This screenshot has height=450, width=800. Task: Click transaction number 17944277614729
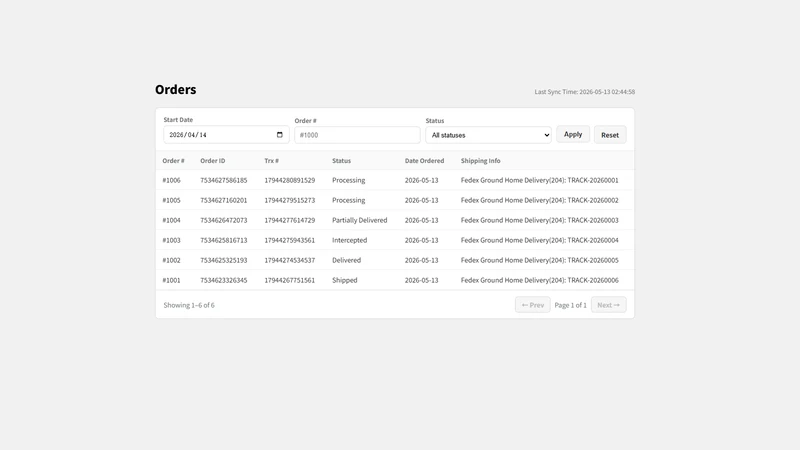coord(290,220)
